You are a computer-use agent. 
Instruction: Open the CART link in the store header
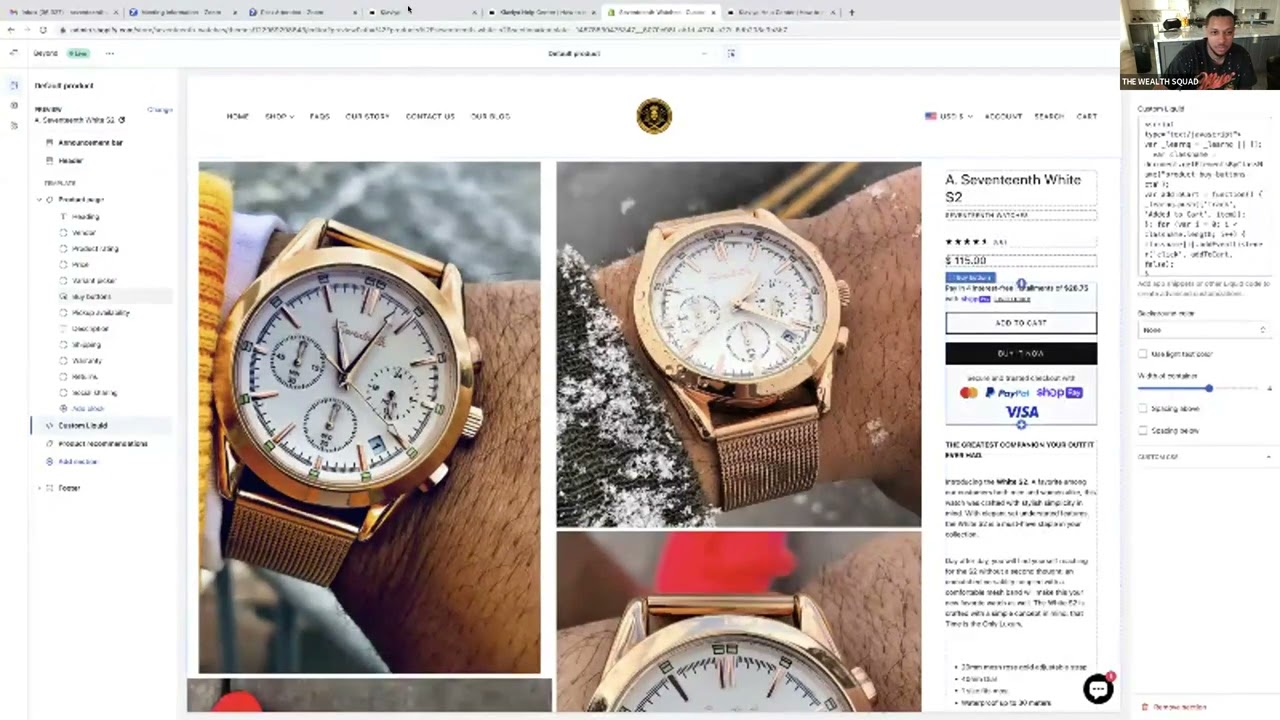[1087, 116]
